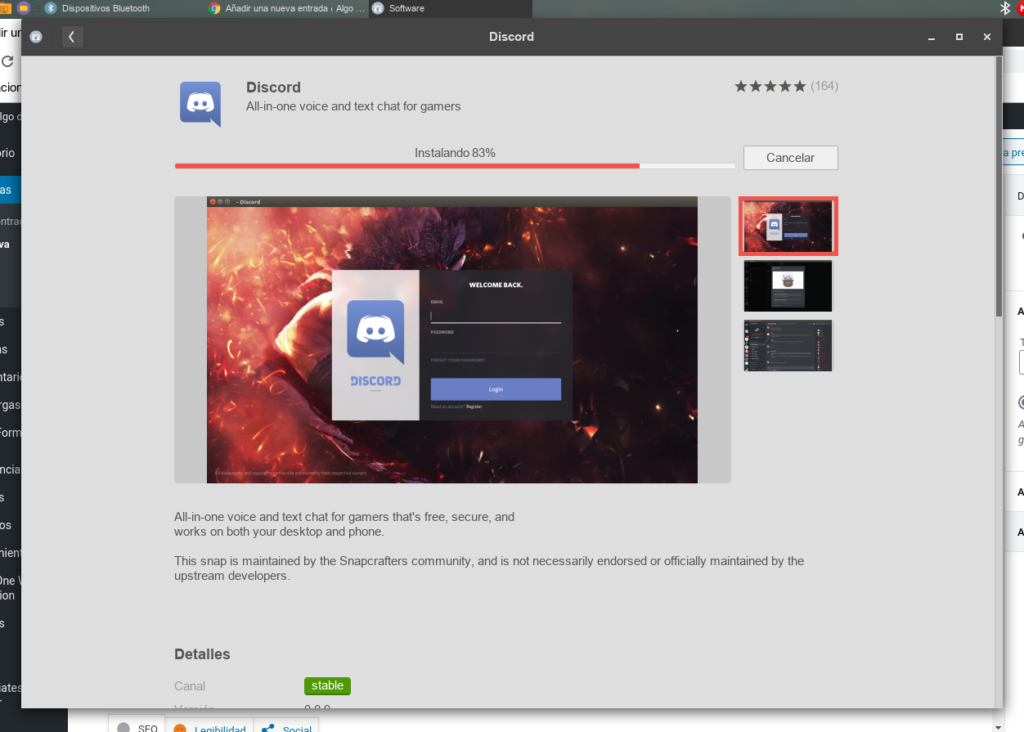
Task: Click the 'Canal' detail label
Action: click(x=189, y=686)
